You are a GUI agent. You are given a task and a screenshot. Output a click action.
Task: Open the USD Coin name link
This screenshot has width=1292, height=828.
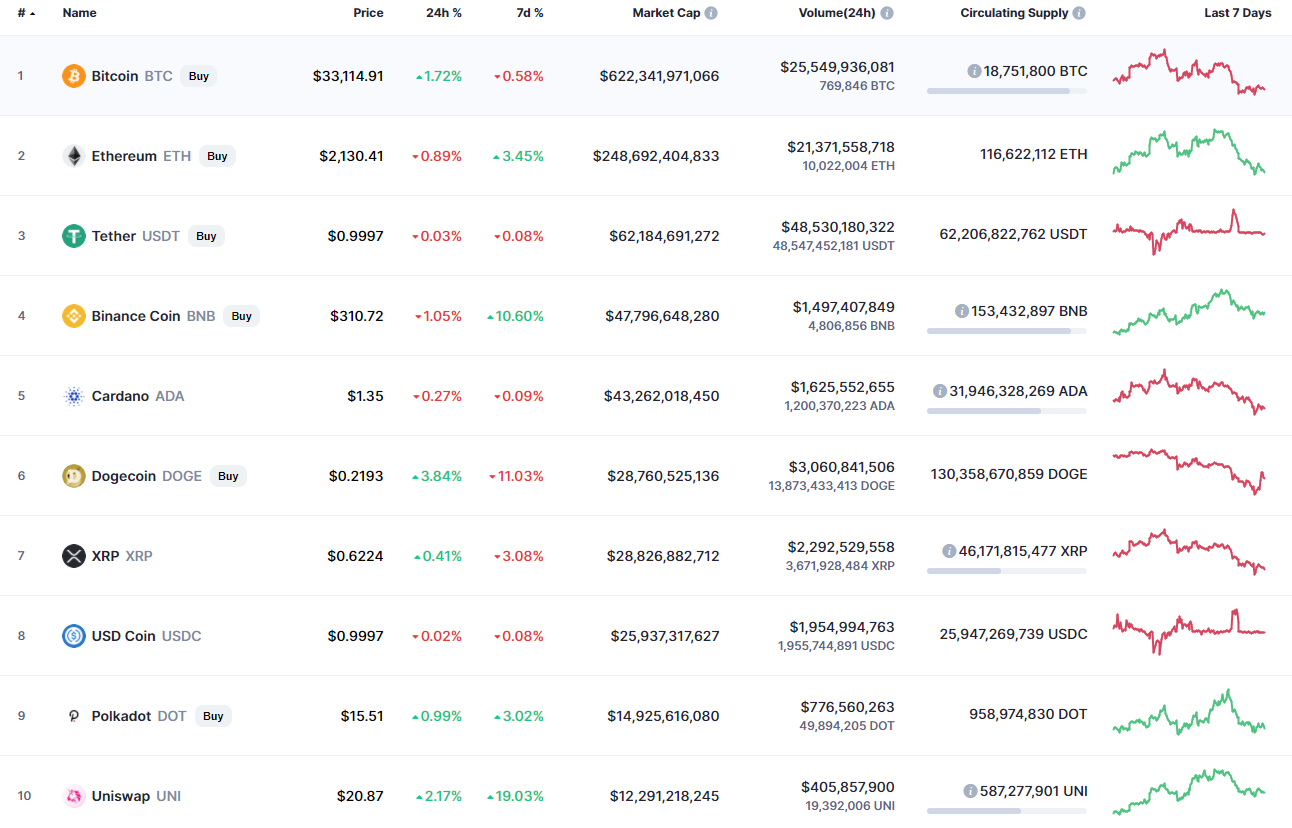(123, 636)
